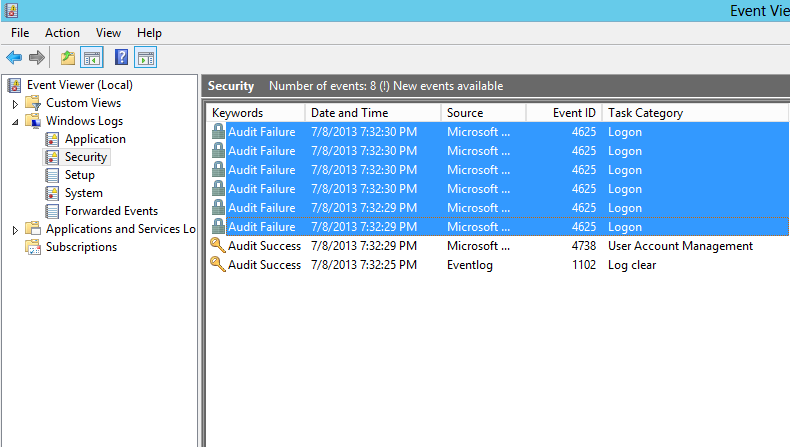Collapse the Windows Logs tree node
The image size is (790, 447).
pos(15,122)
